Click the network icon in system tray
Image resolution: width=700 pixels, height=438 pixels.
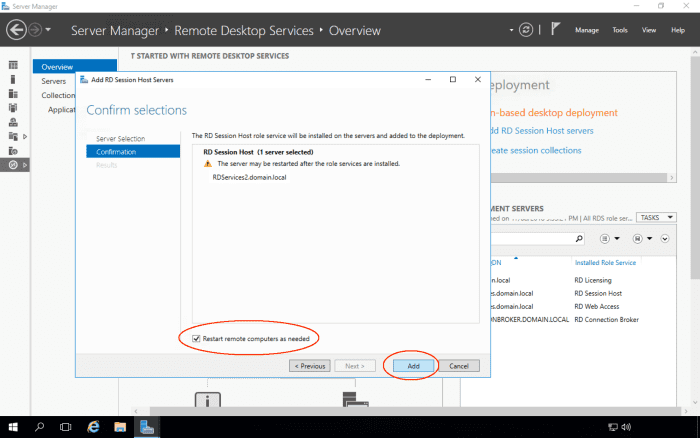pos(613,427)
